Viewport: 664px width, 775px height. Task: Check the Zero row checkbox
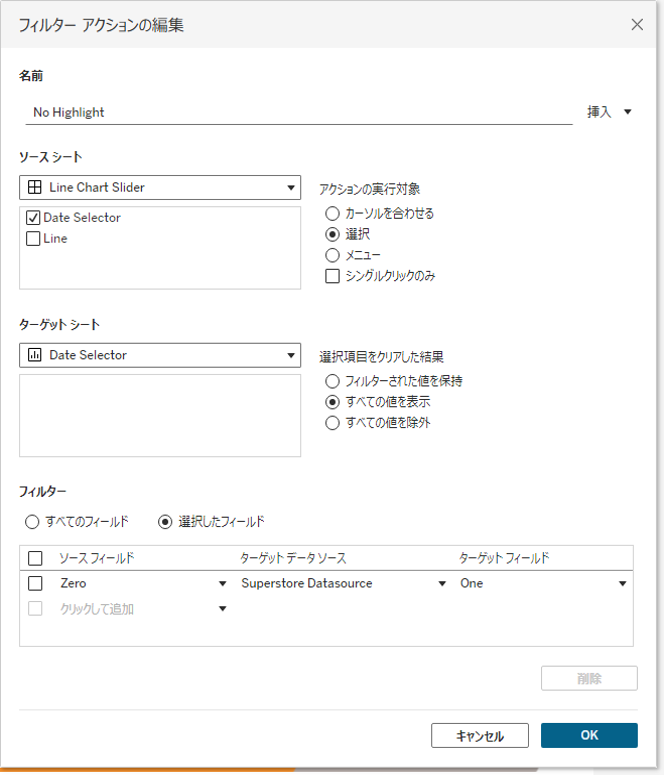point(36,584)
